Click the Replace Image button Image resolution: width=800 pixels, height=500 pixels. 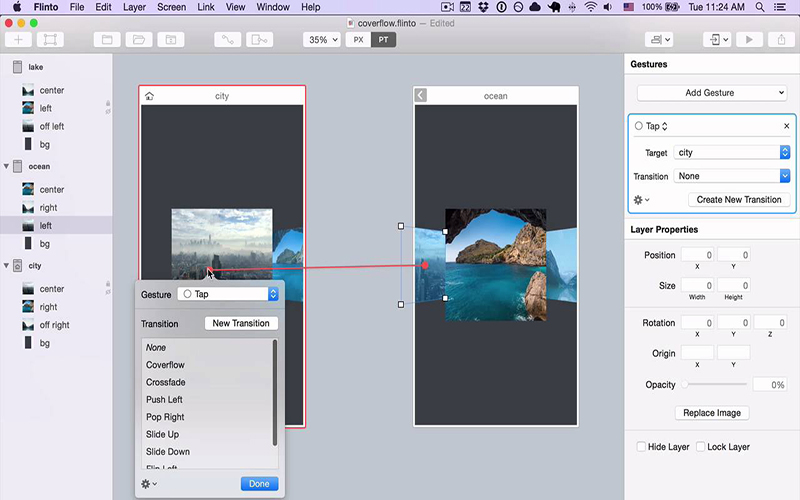(712, 413)
